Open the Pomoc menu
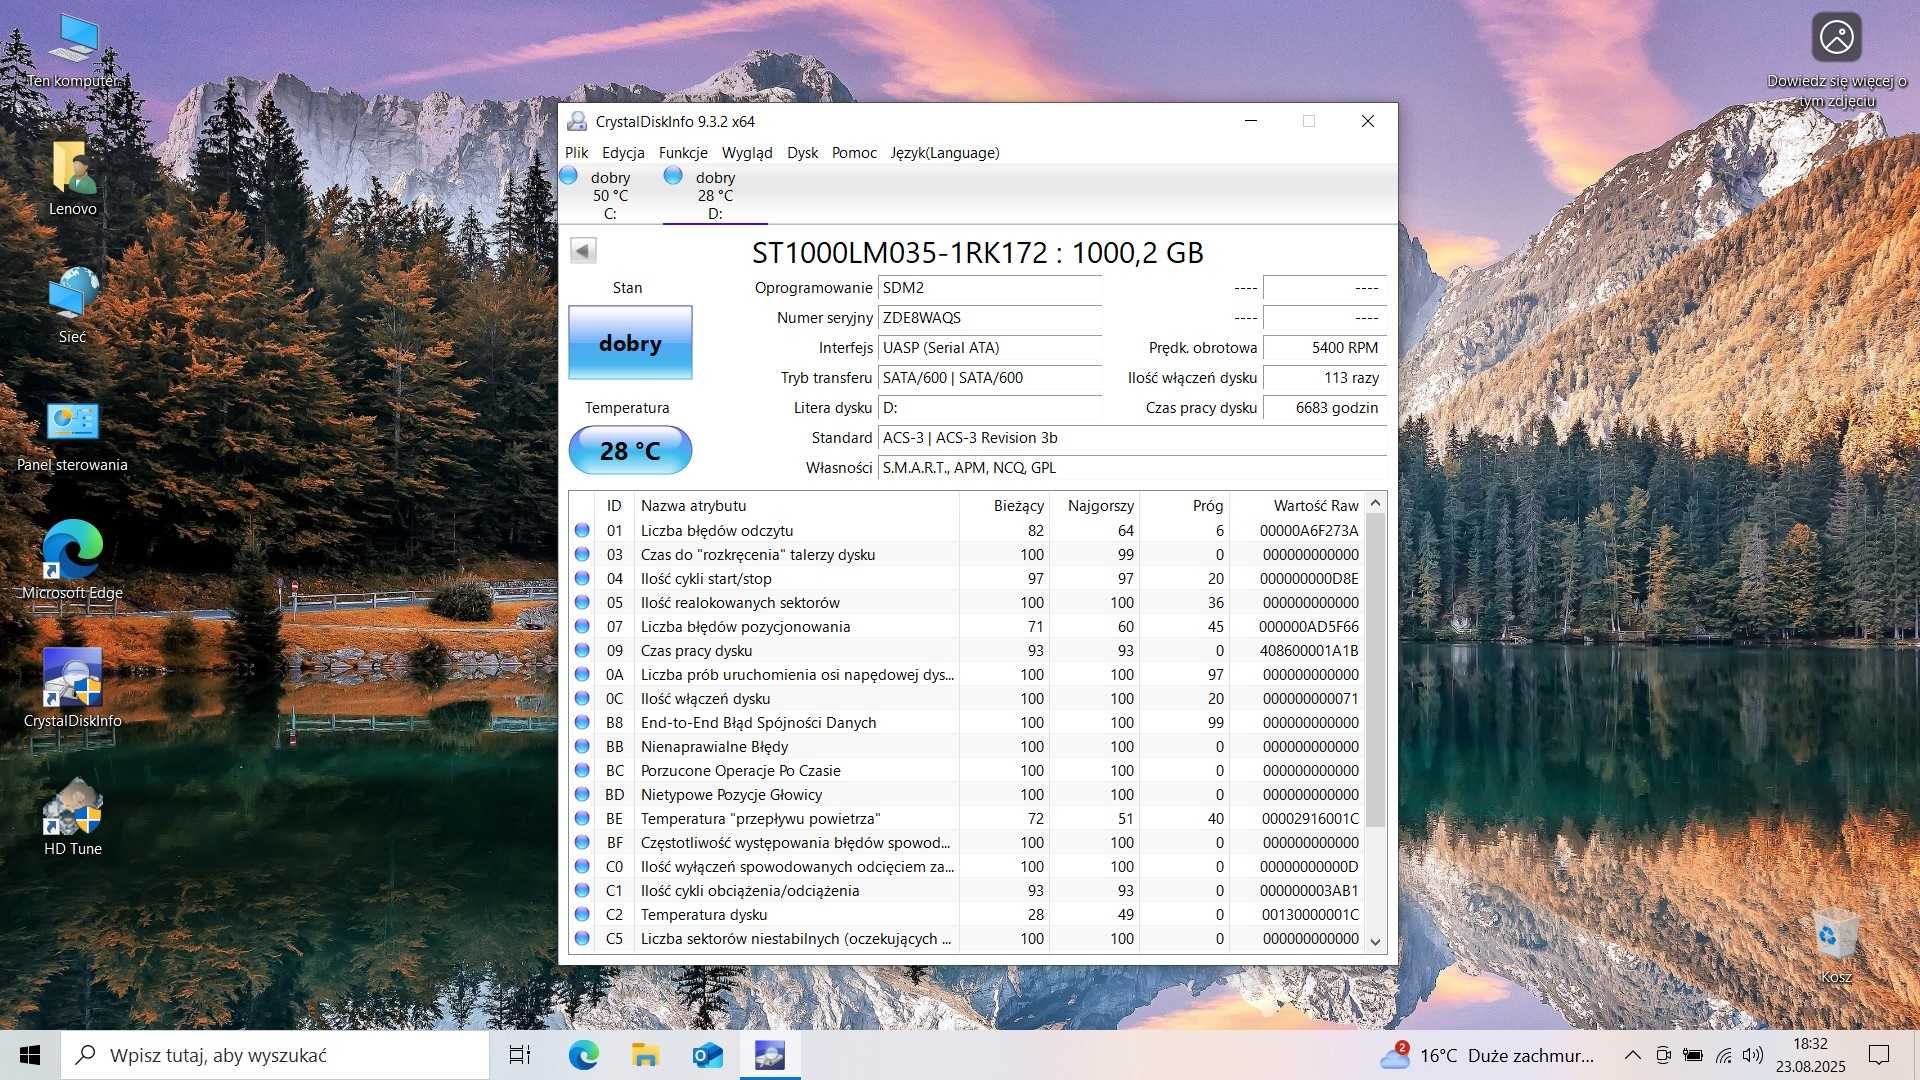1920x1080 pixels. tap(854, 152)
